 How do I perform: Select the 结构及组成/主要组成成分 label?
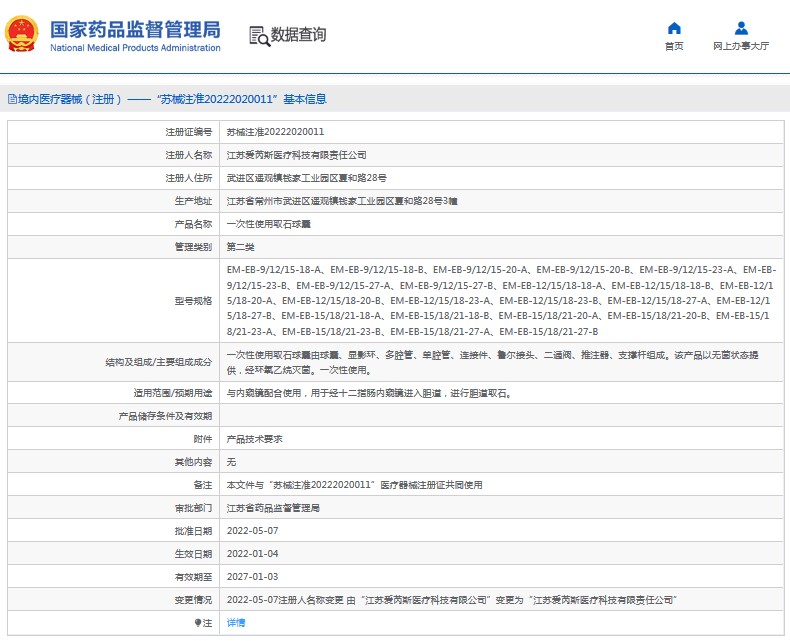[x=159, y=362]
